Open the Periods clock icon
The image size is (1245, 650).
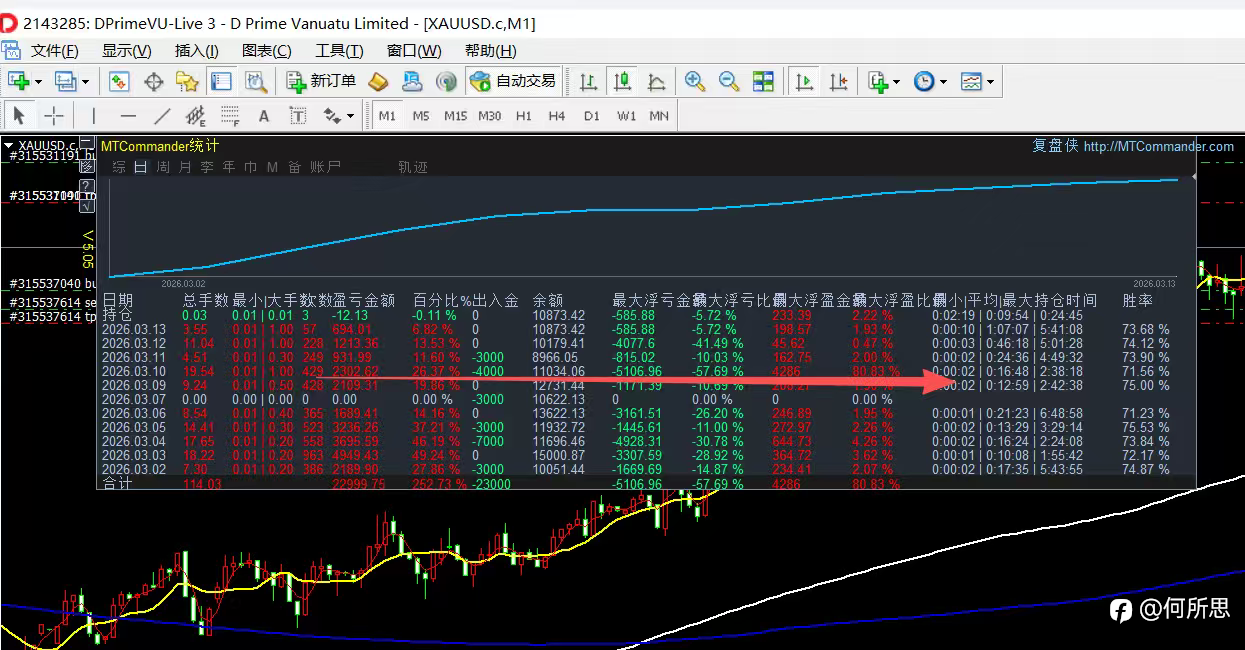(923, 81)
